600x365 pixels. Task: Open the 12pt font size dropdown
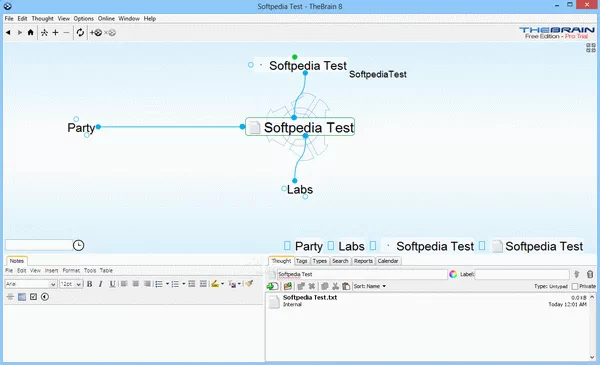tap(71, 284)
